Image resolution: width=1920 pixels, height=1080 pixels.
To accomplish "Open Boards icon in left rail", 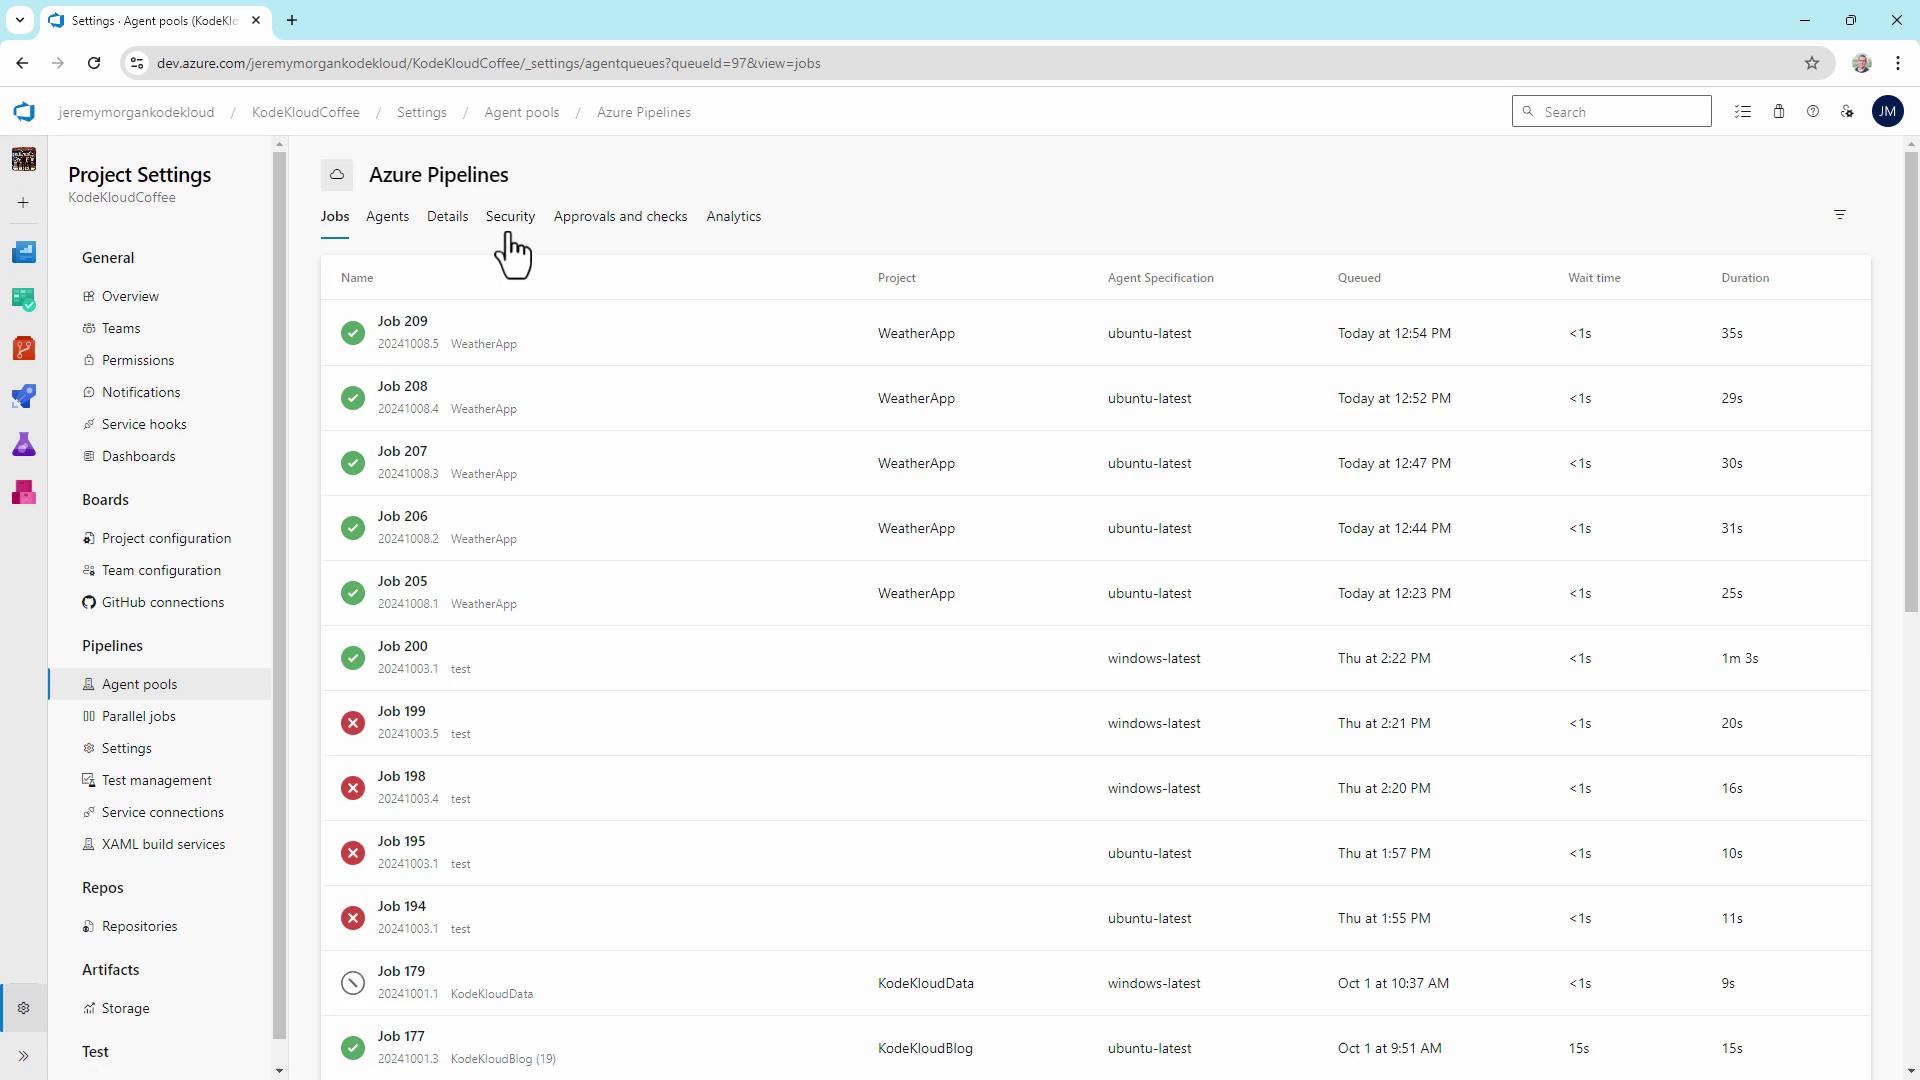I will click(x=24, y=300).
